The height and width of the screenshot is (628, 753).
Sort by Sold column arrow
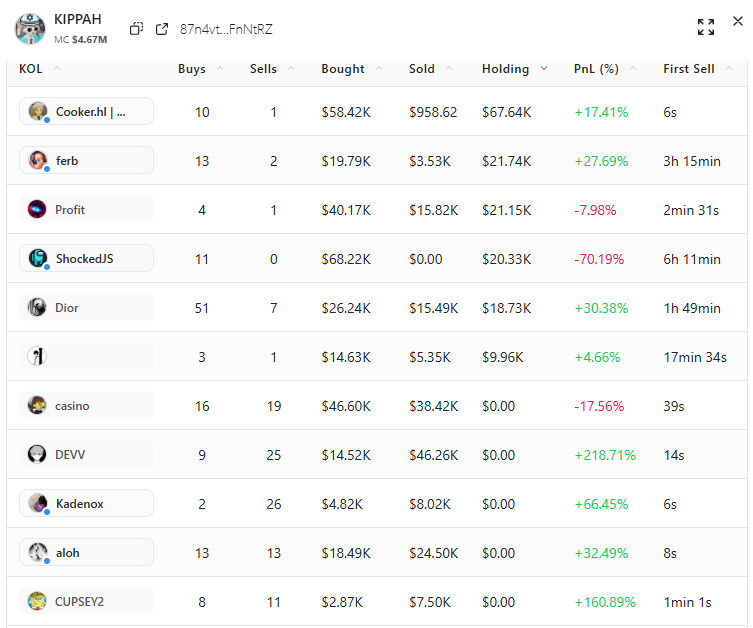449,69
